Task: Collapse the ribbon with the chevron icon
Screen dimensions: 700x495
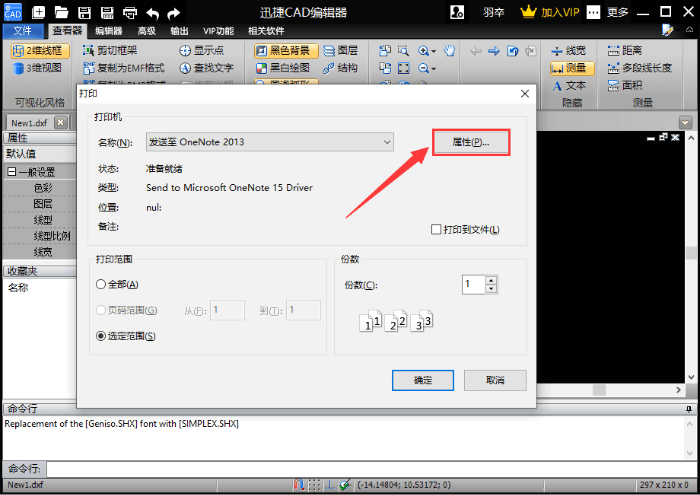Action: tap(689, 30)
